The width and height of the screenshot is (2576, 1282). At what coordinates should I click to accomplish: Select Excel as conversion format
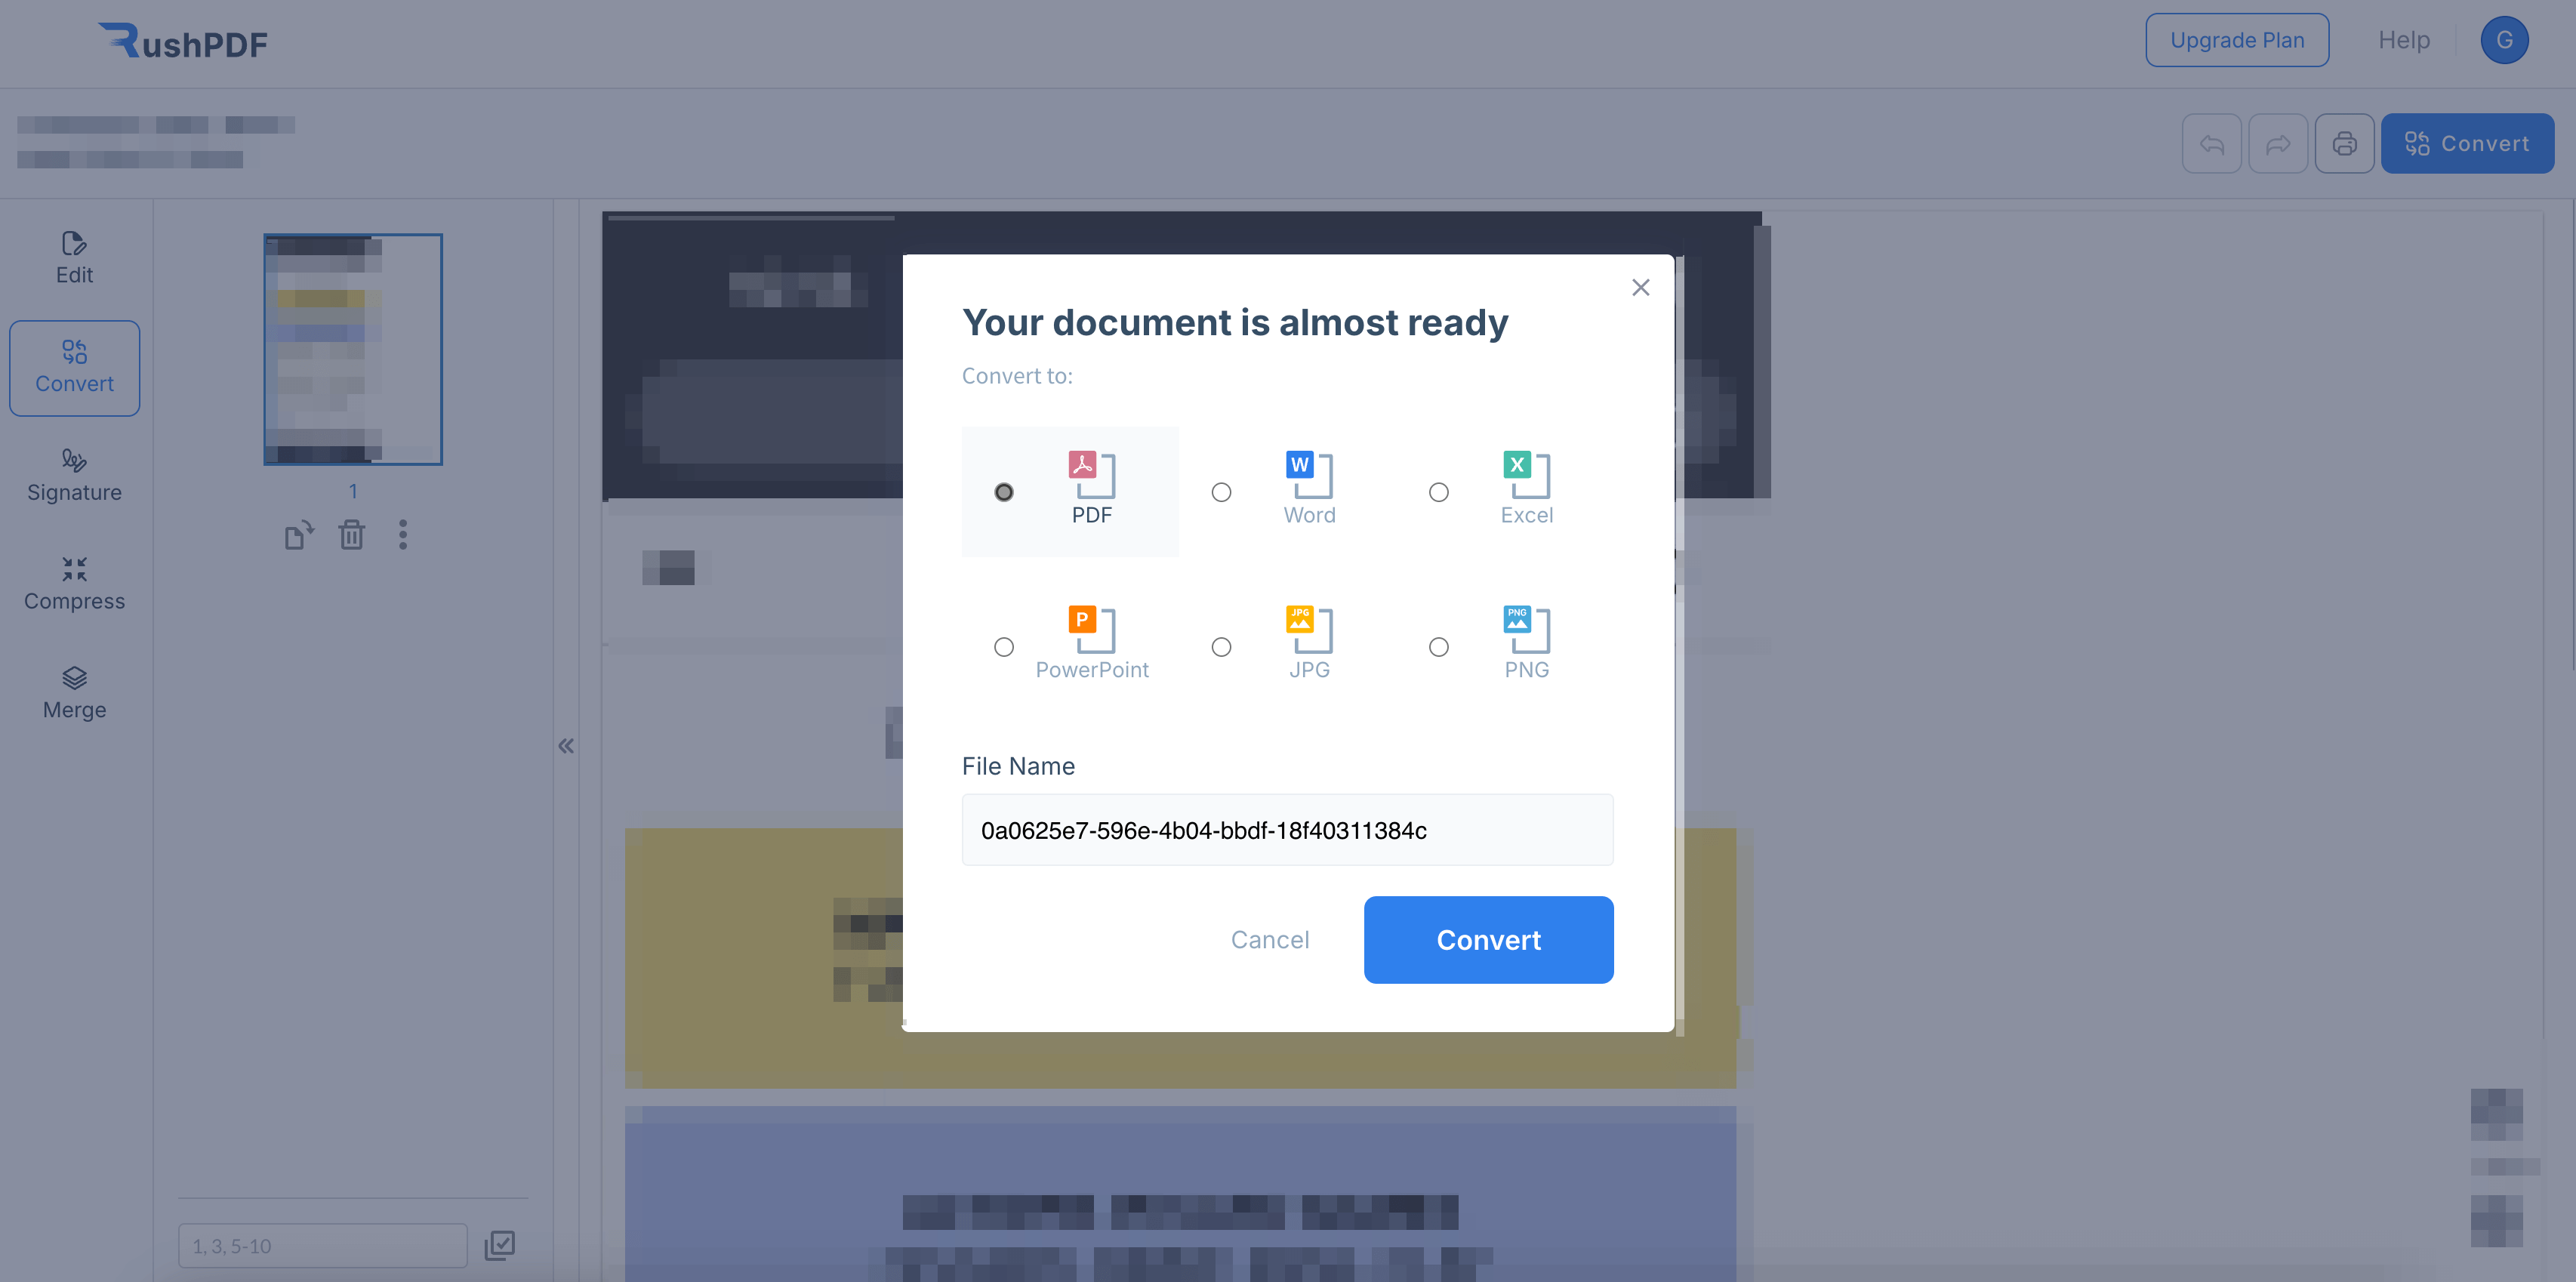coord(1436,490)
